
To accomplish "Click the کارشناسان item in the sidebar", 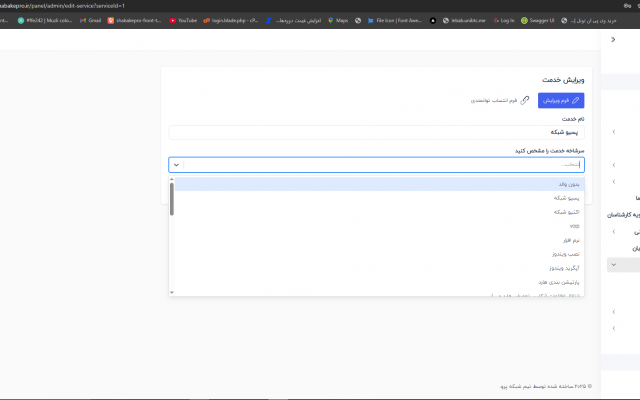I will point(624,215).
